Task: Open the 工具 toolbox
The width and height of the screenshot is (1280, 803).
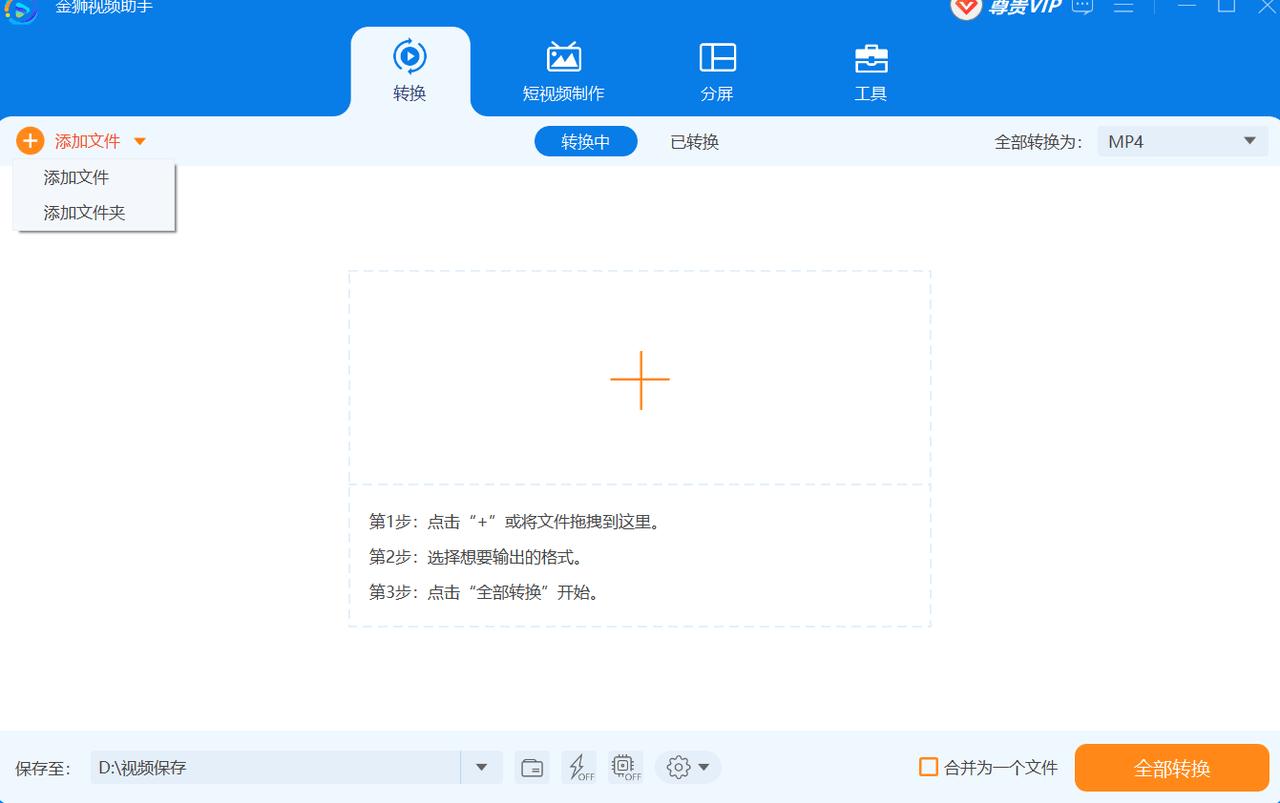Action: (x=870, y=70)
